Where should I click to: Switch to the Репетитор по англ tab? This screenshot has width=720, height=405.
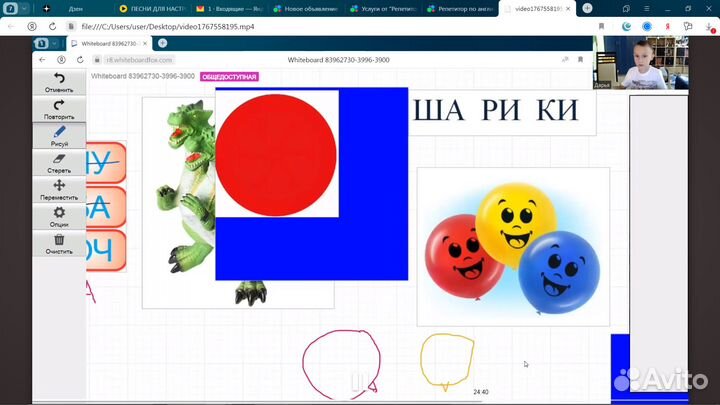click(x=461, y=9)
